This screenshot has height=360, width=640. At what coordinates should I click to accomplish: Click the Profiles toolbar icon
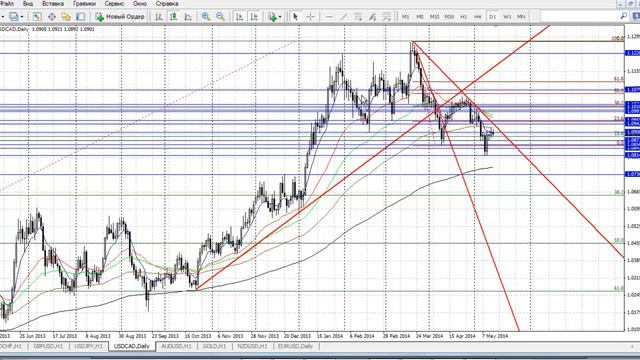(14, 17)
